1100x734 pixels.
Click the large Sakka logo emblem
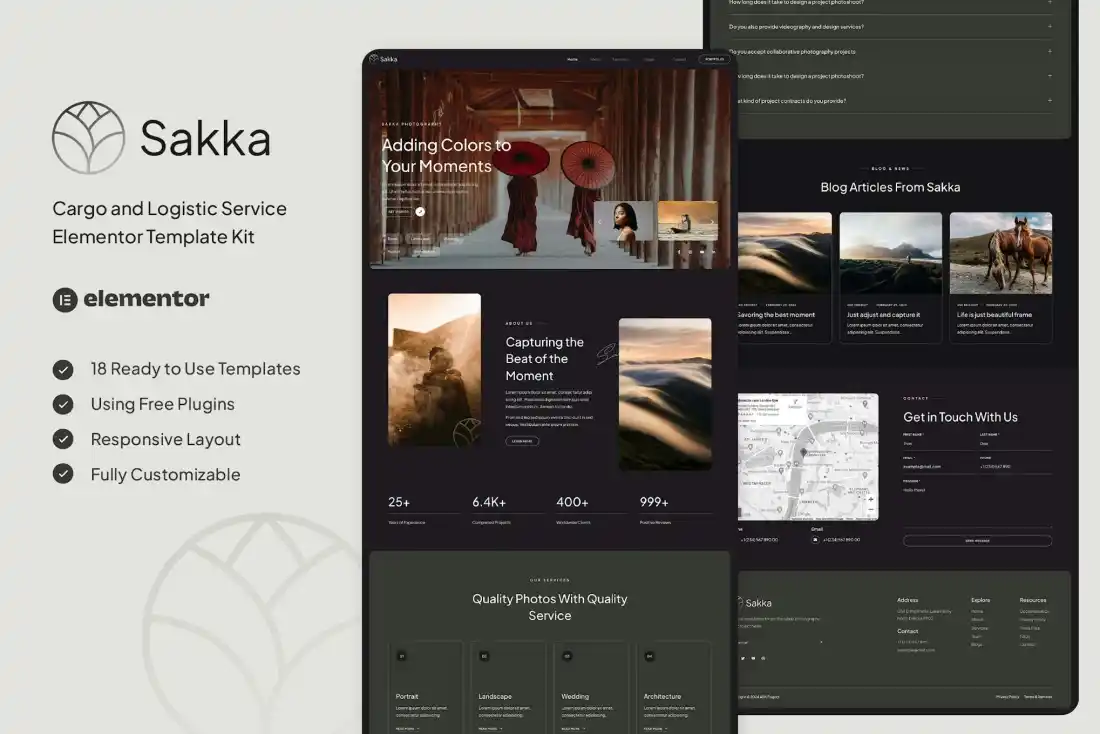tap(88, 138)
